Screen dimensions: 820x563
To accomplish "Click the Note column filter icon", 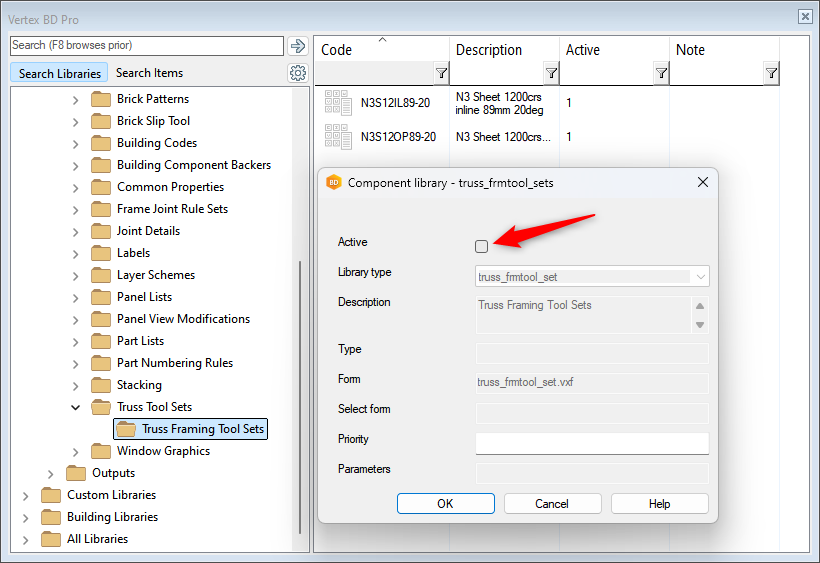I will (771, 73).
